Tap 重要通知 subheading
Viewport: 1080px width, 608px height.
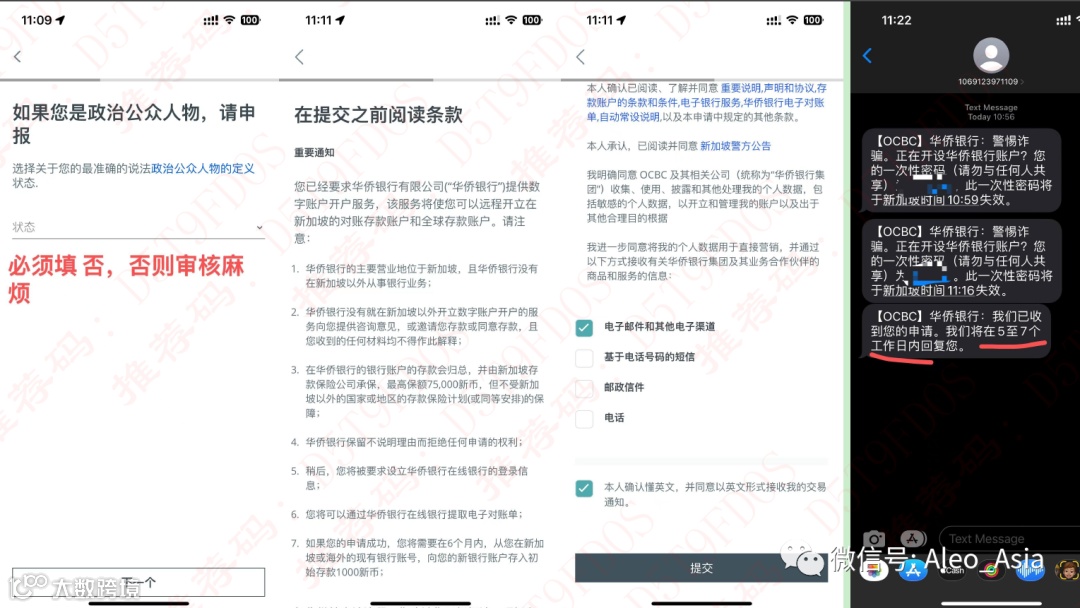(x=314, y=153)
